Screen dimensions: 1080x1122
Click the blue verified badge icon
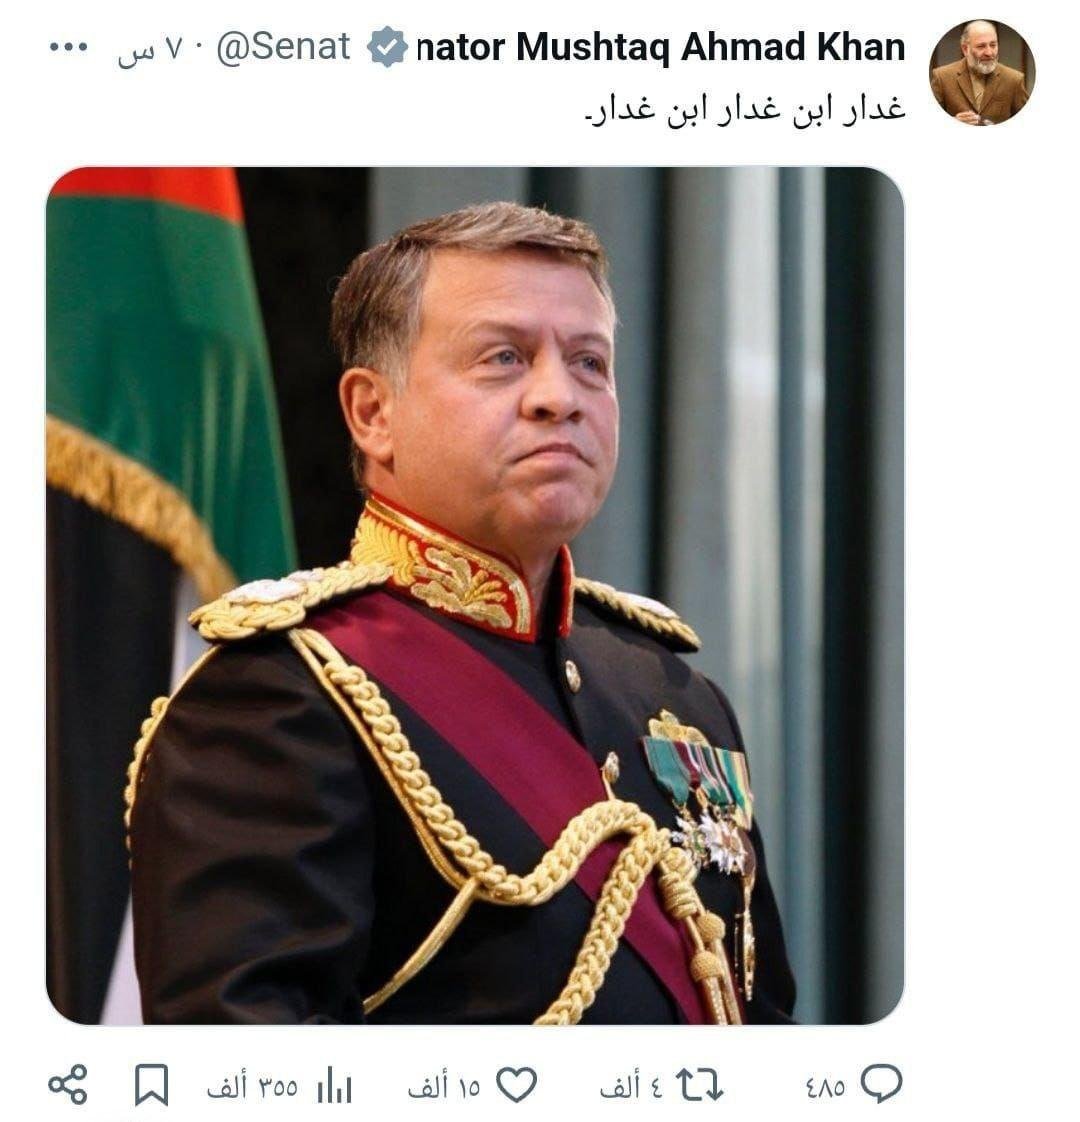[386, 48]
